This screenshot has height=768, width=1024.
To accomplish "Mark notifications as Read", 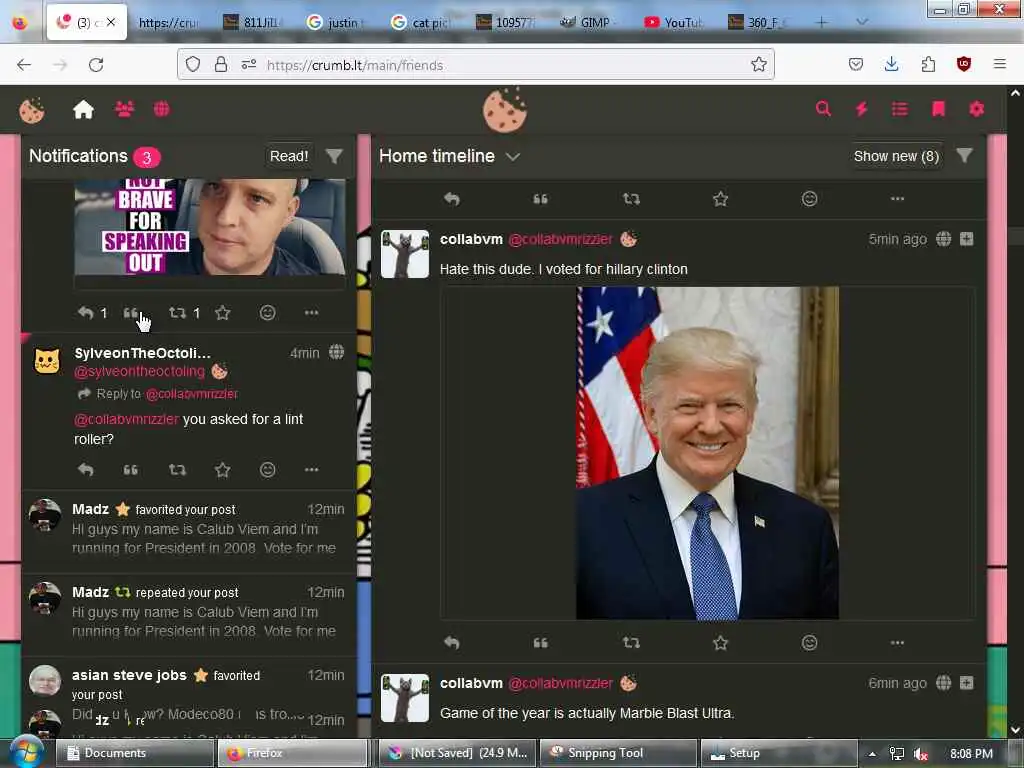I will click(x=289, y=156).
